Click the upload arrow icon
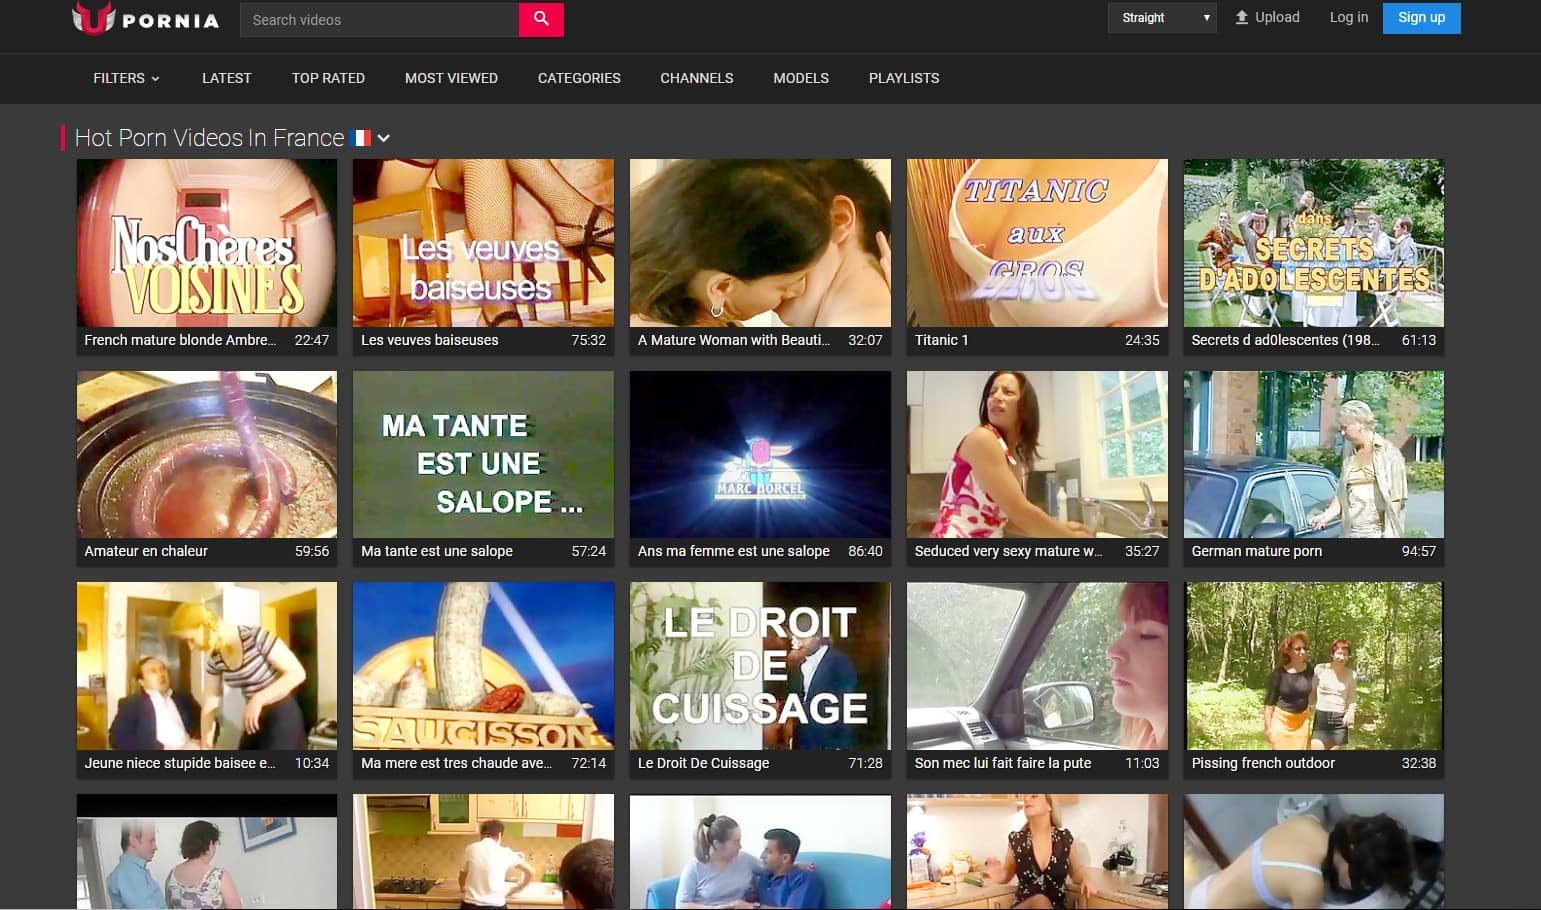This screenshot has height=910, width=1541. (1241, 18)
